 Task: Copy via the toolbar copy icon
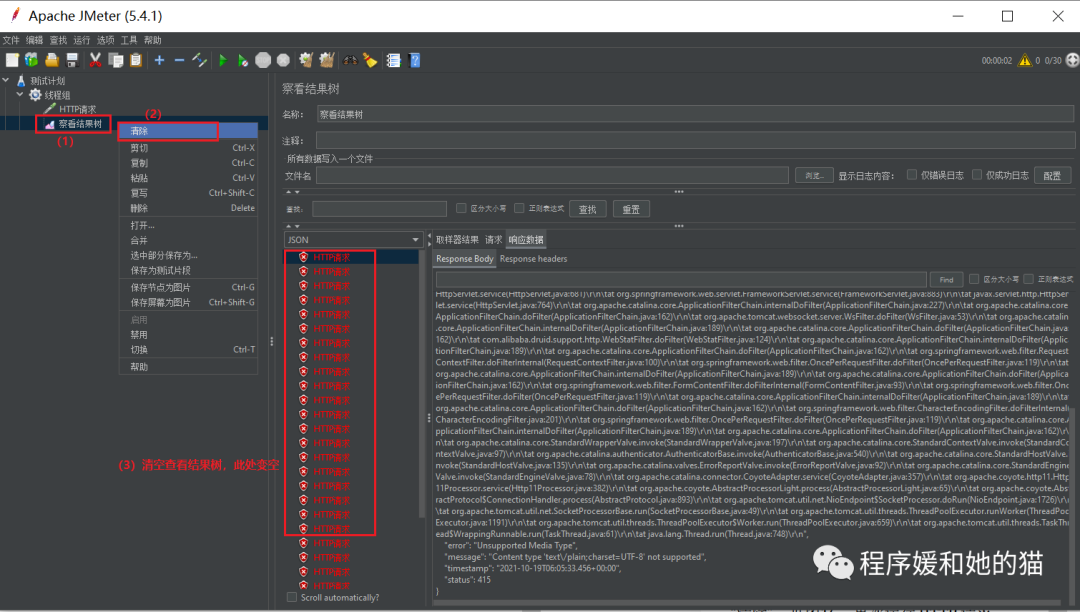(116, 61)
